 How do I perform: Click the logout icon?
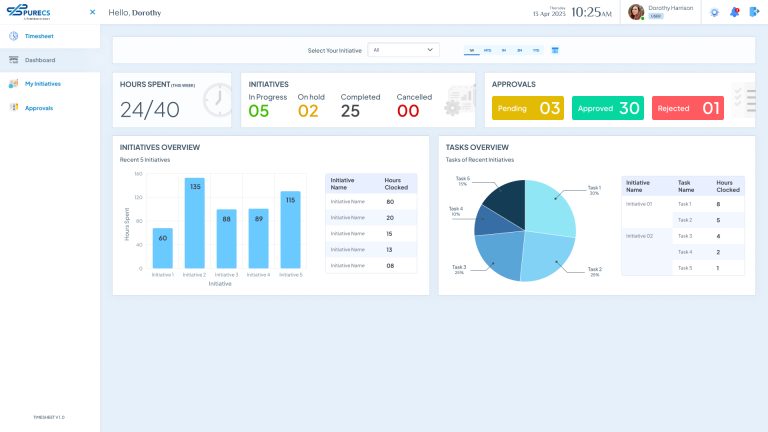coord(753,12)
